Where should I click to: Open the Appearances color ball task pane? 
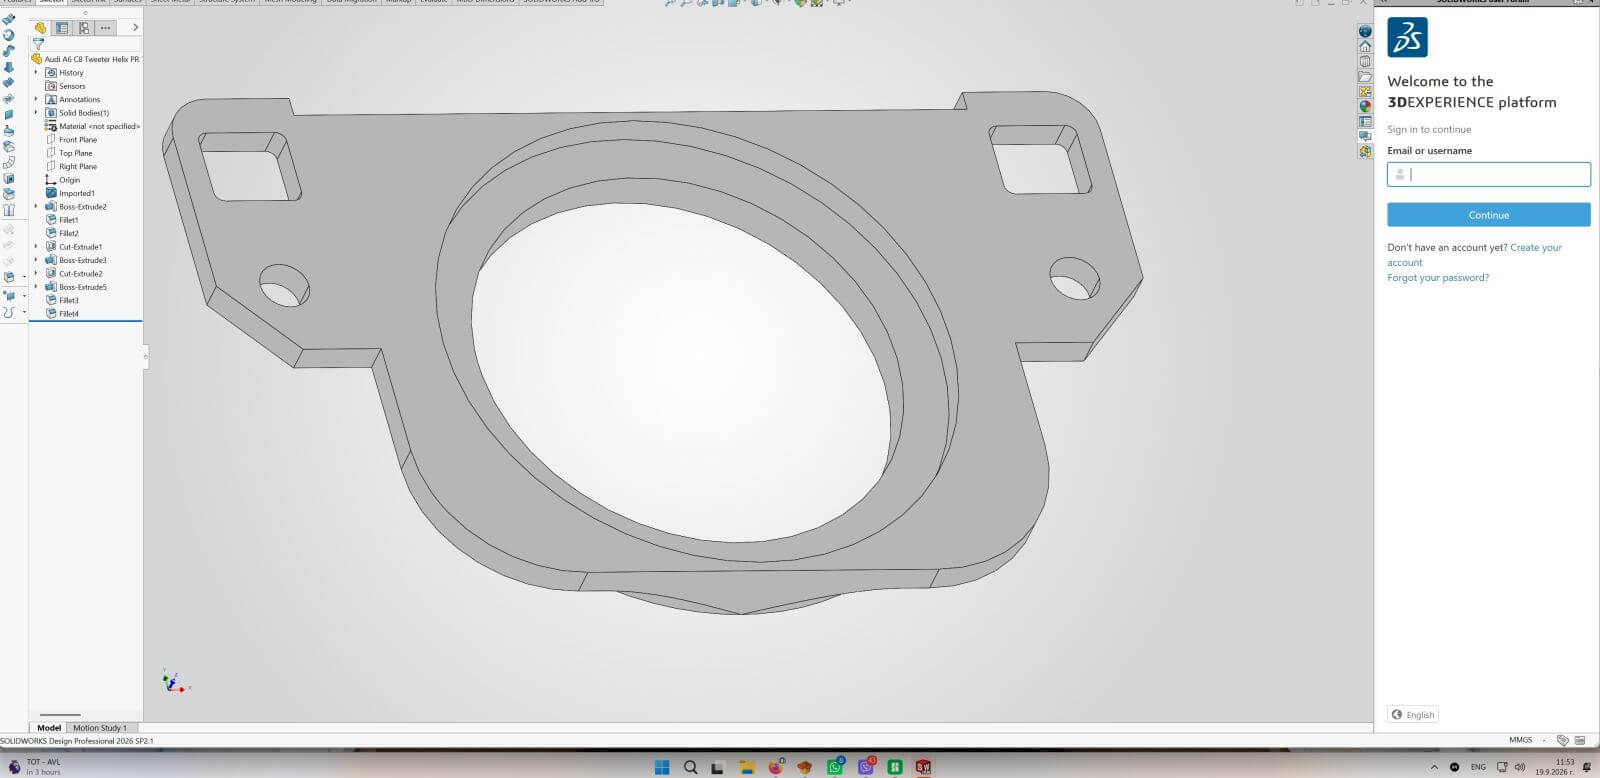tap(1365, 107)
